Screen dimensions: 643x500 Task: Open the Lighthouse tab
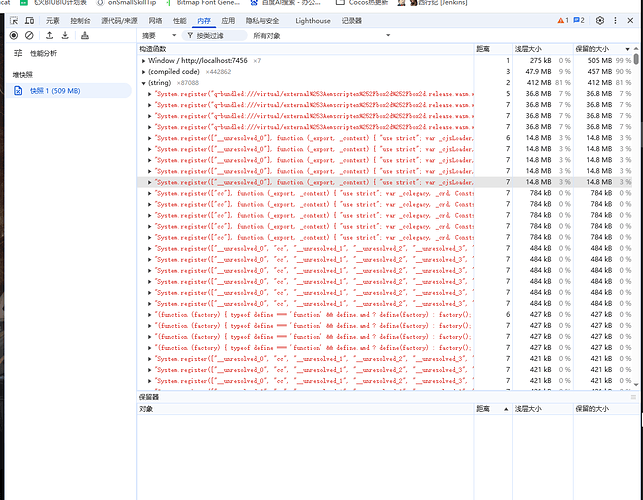(313, 21)
